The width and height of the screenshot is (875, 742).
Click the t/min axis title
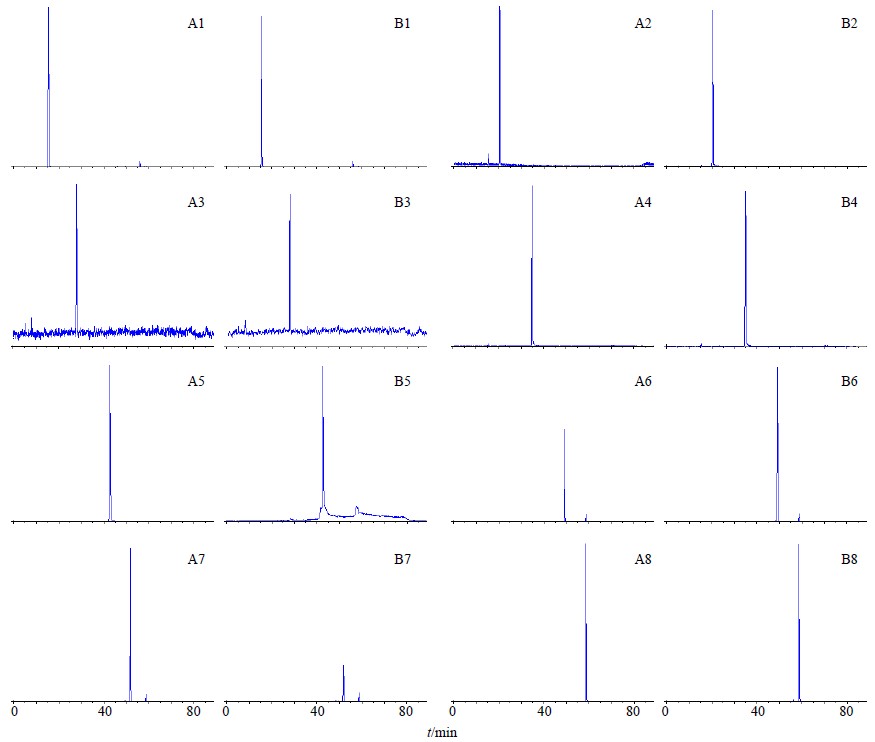[442, 733]
